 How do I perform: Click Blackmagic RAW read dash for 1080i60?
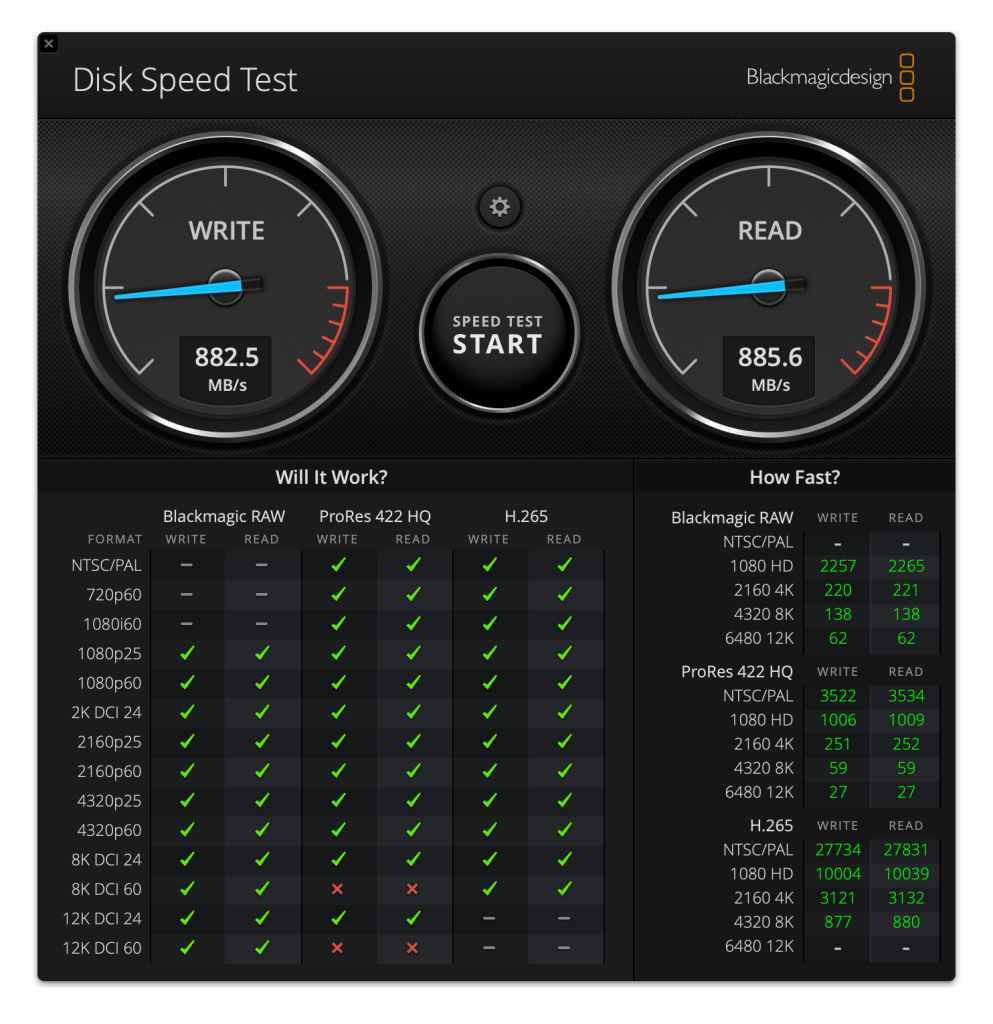pyautogui.click(x=261, y=624)
